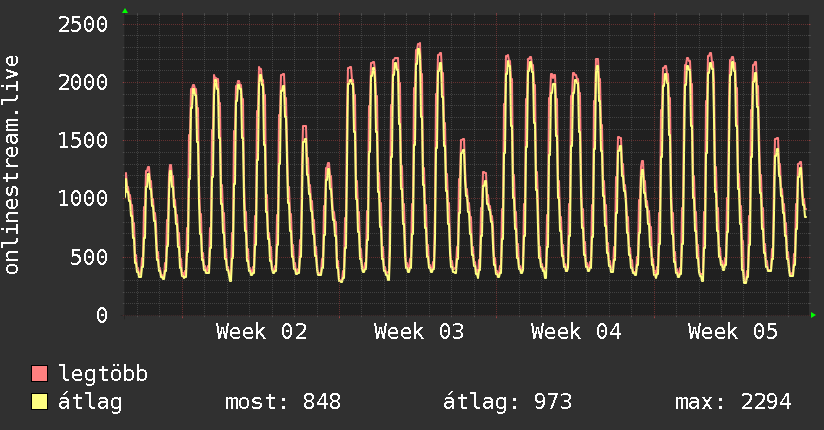
Task: Select the Week 04 axis label
Action: pos(576,332)
